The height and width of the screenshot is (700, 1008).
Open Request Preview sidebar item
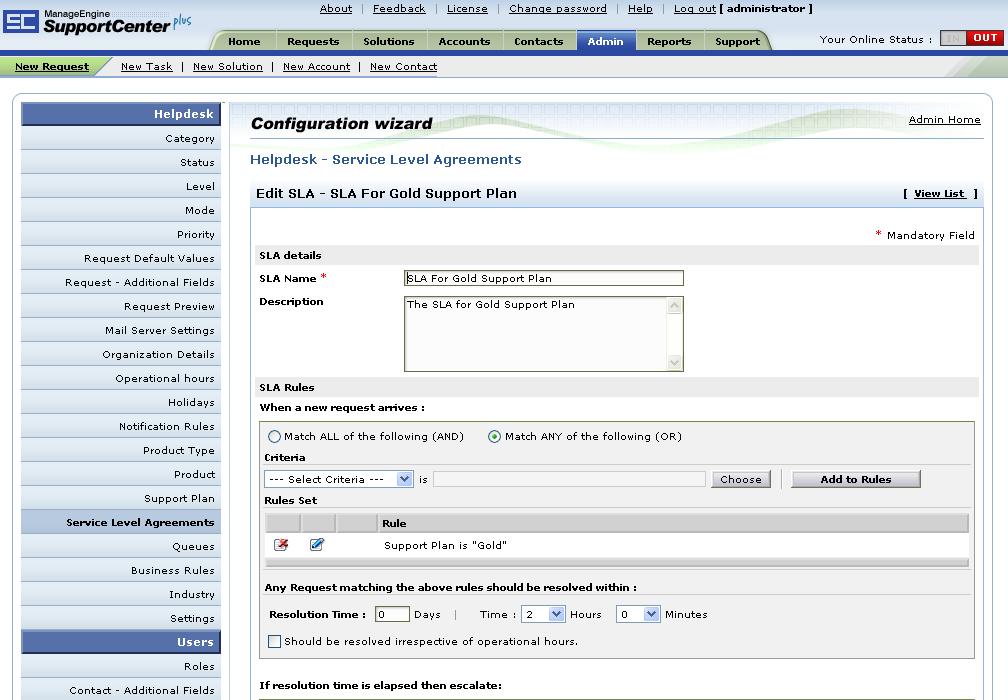coord(121,306)
